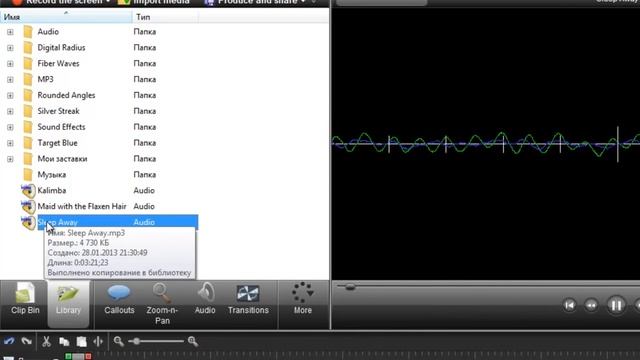Click the Split icon in timeline toolbar
The width and height of the screenshot is (640, 360).
98,341
